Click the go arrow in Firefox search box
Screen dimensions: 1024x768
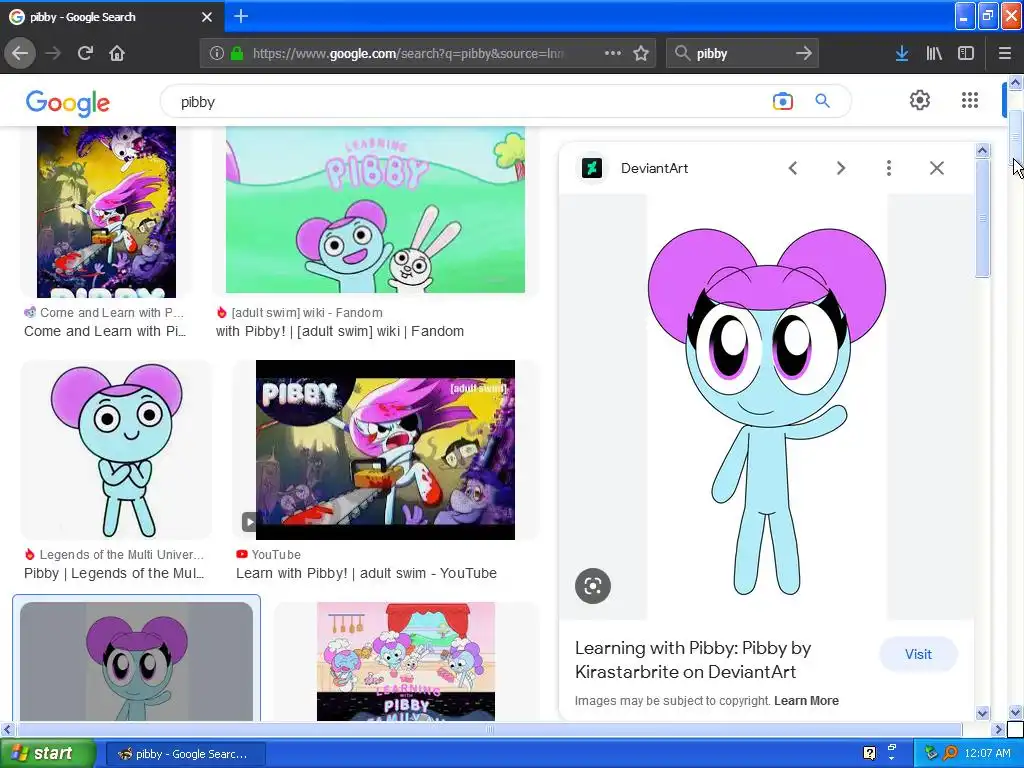coord(804,54)
